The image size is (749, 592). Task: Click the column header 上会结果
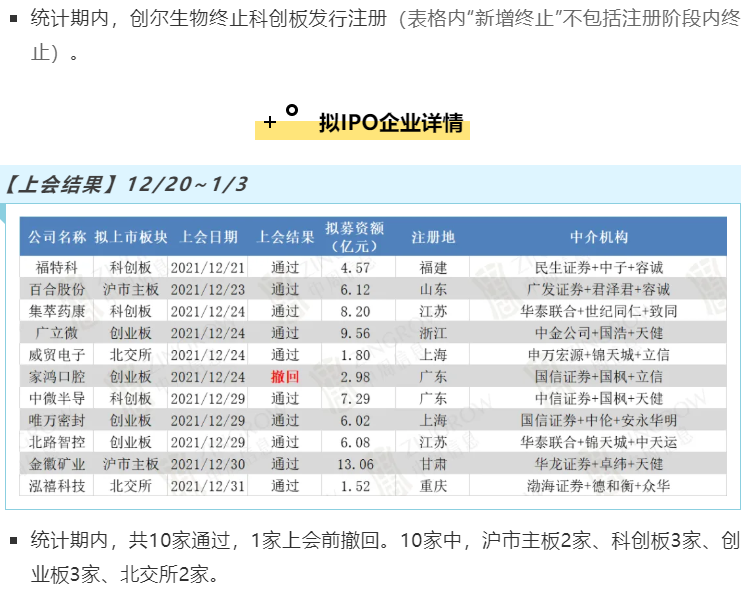(x=285, y=237)
